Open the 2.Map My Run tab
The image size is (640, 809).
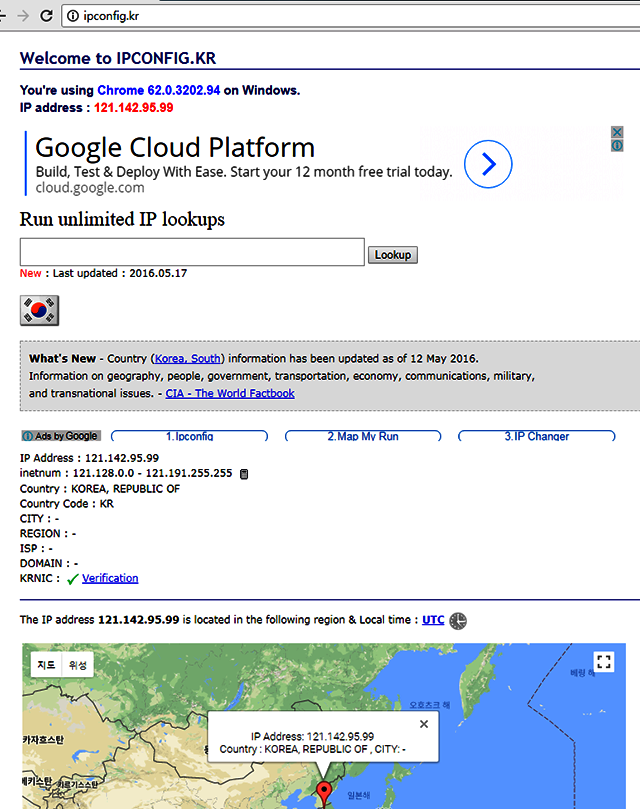pyautogui.click(x=362, y=436)
